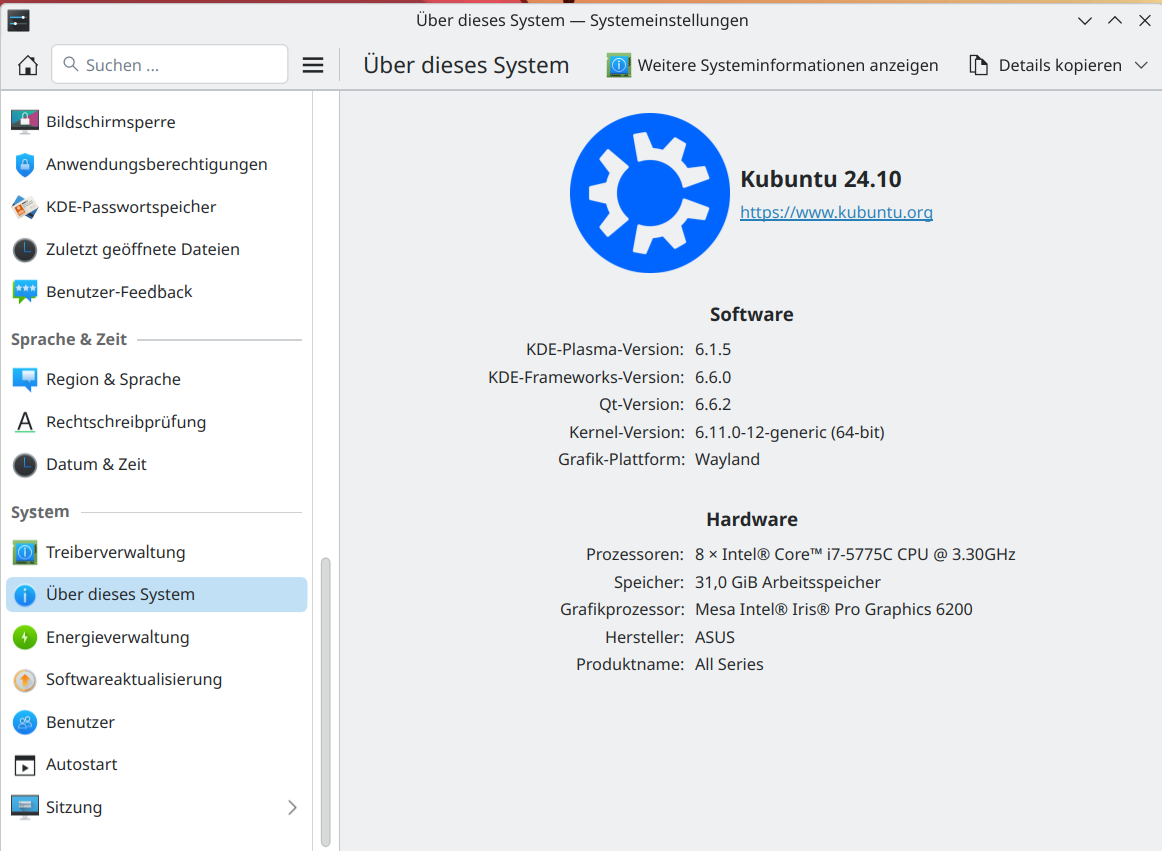Screen dimensions: 1162x851
Task: Select Über dieses System entry
Action: (x=156, y=595)
